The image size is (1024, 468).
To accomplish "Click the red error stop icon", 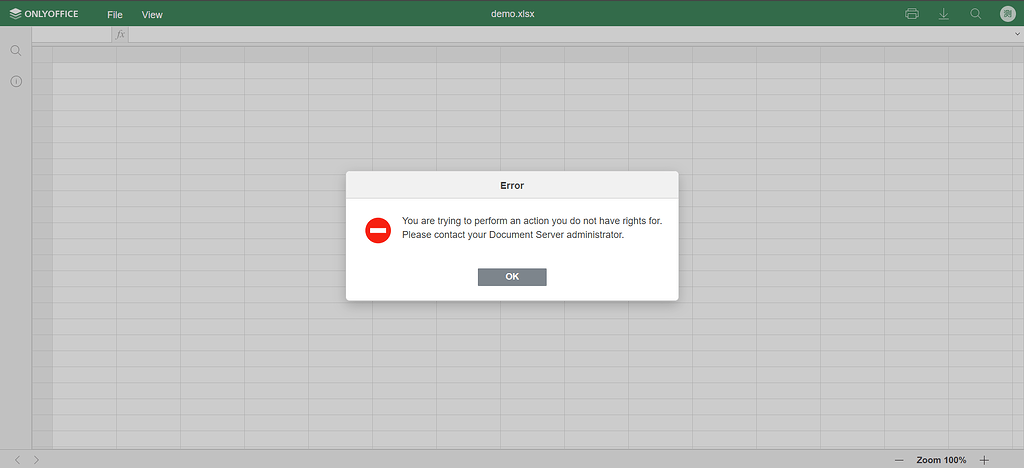I will coord(378,231).
